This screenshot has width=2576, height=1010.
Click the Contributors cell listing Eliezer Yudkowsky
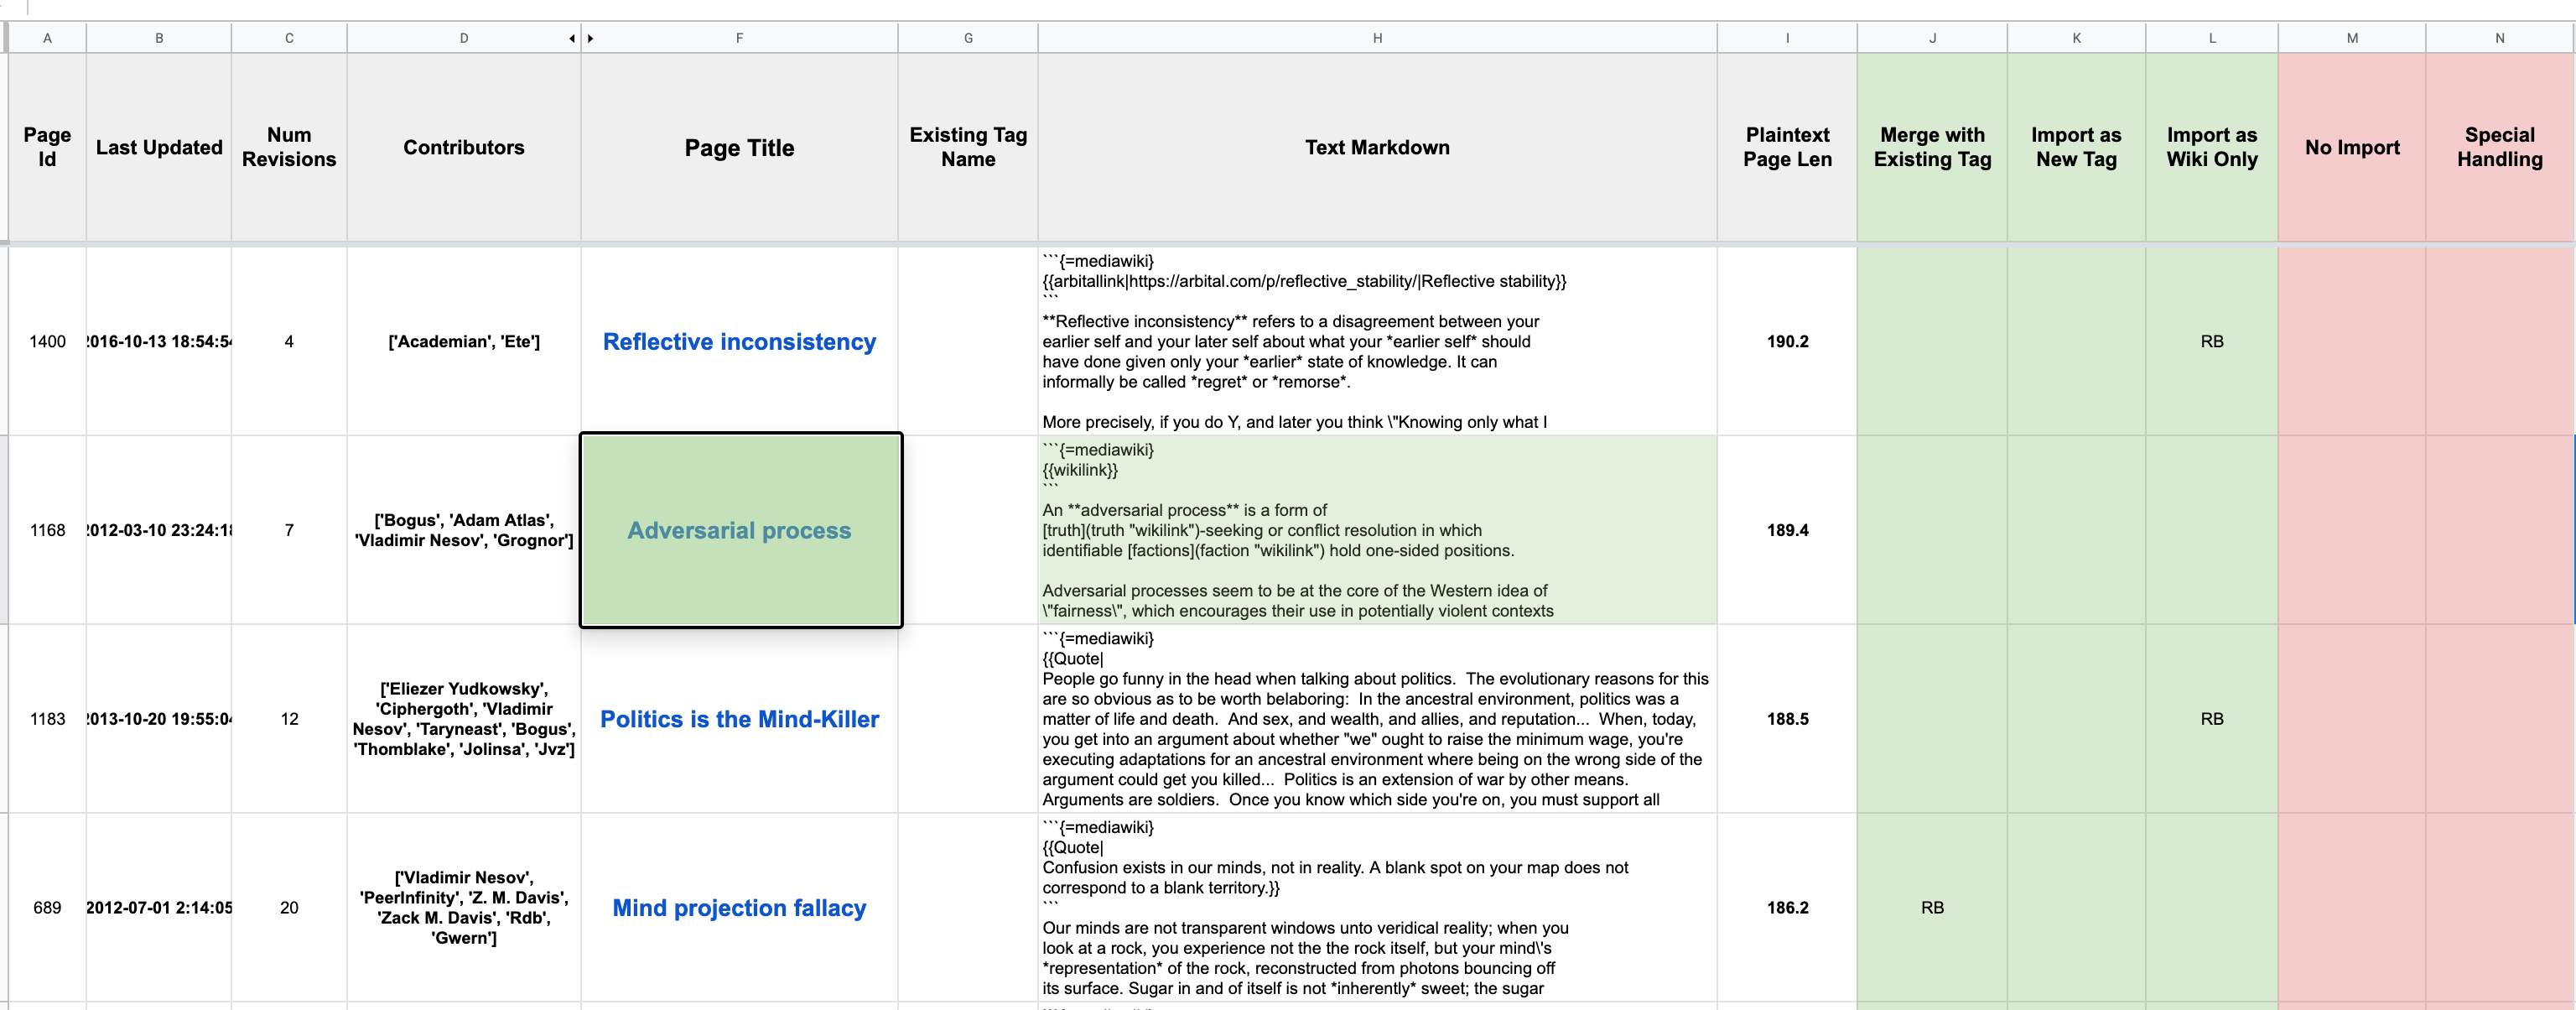tap(463, 719)
